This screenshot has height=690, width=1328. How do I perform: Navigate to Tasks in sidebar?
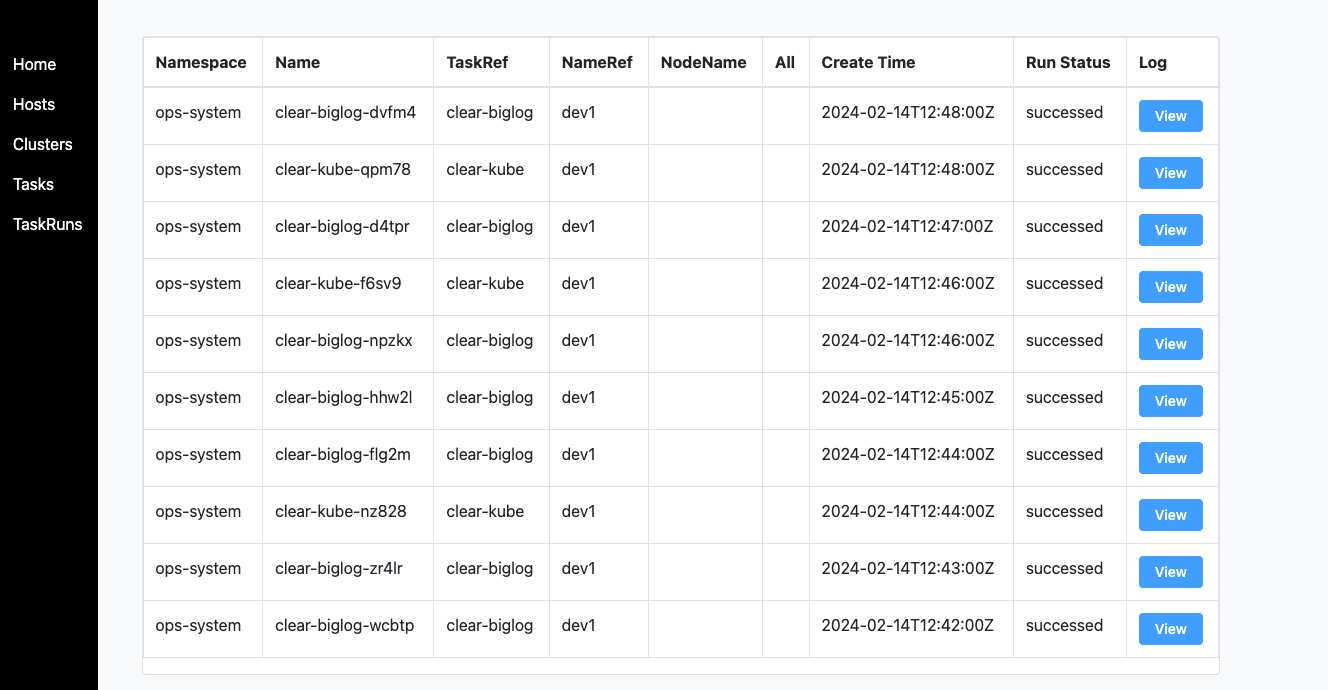[34, 184]
